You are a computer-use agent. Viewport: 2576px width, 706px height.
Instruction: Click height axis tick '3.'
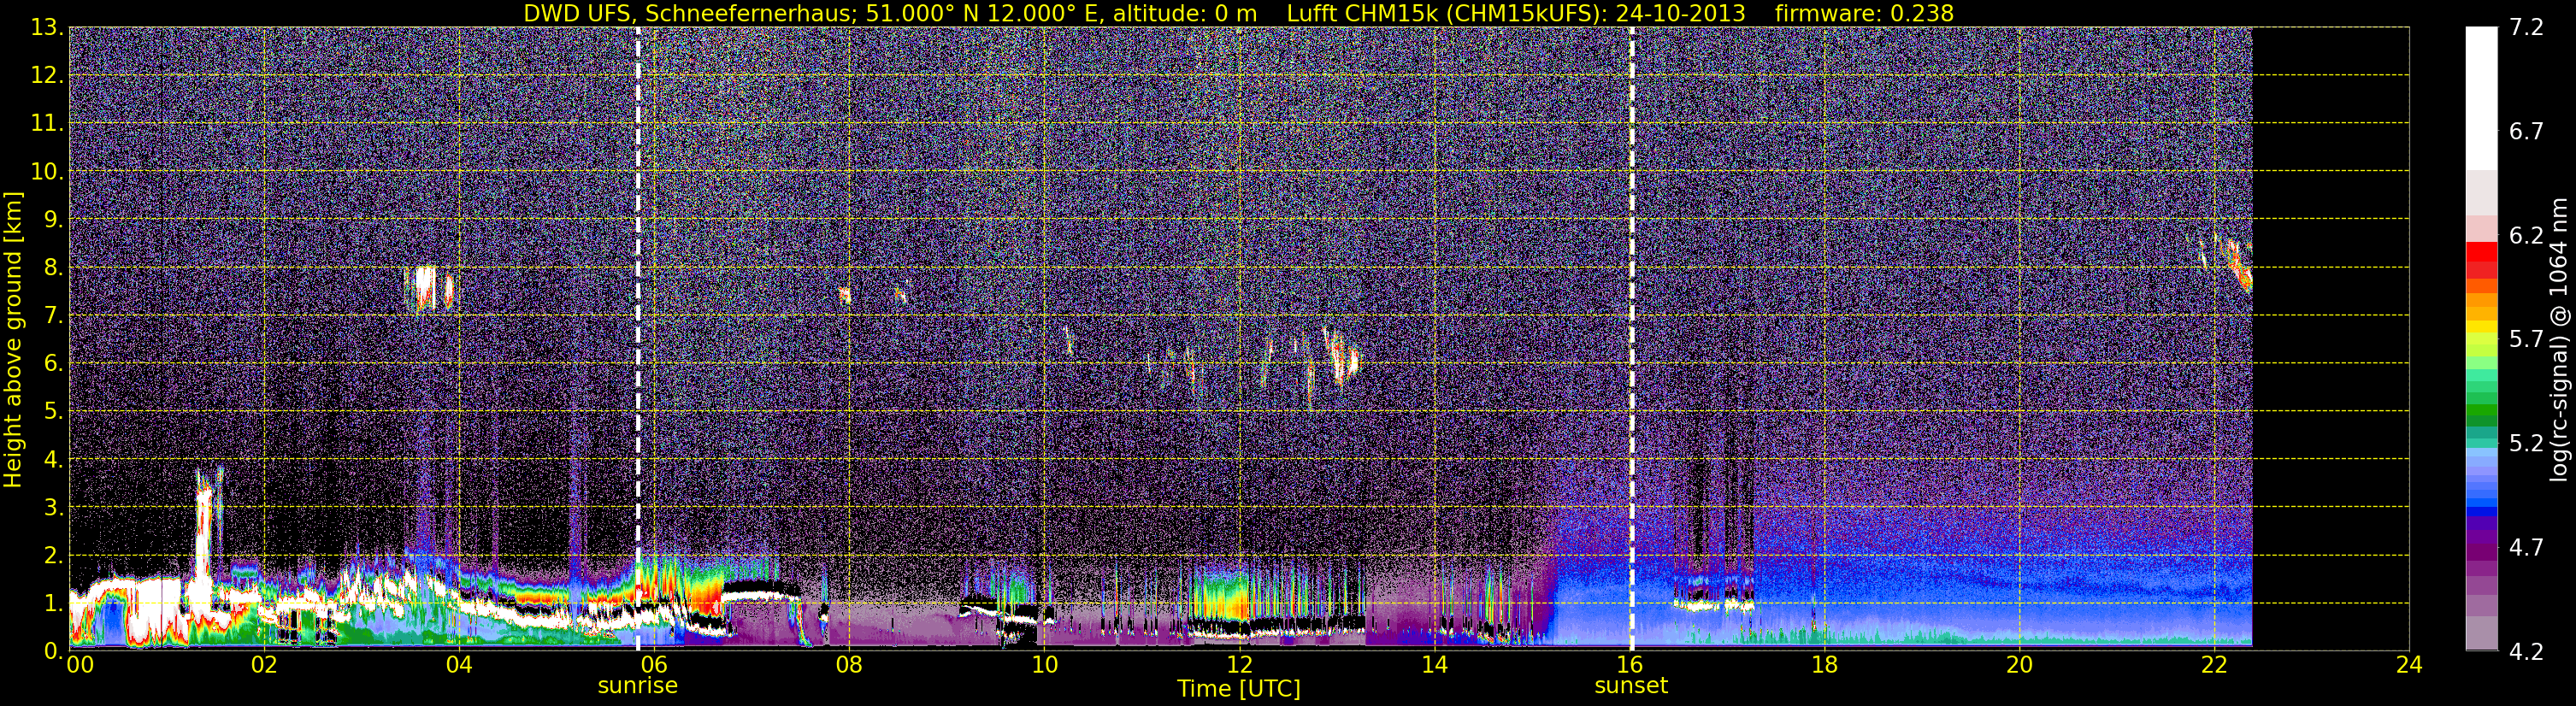tap(52, 508)
